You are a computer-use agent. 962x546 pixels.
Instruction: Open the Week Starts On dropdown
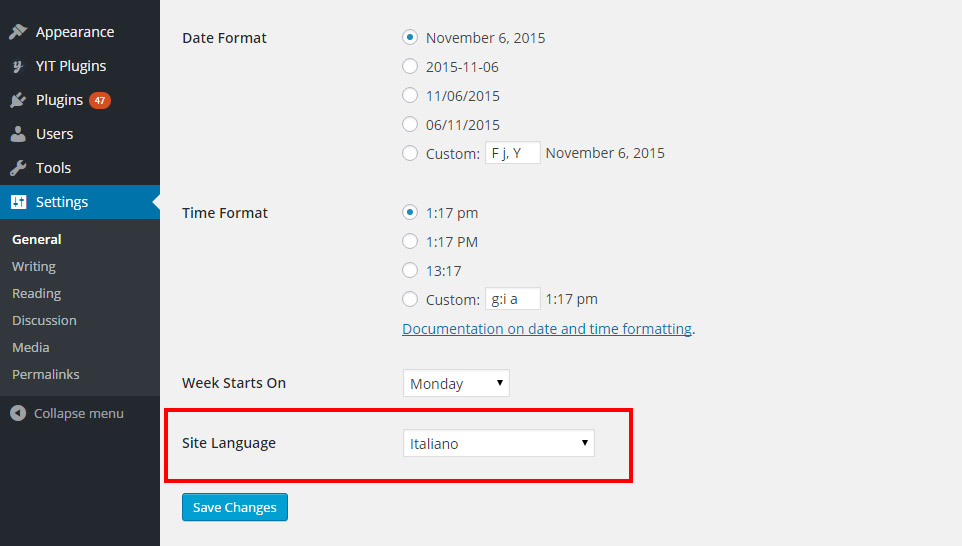(x=456, y=383)
